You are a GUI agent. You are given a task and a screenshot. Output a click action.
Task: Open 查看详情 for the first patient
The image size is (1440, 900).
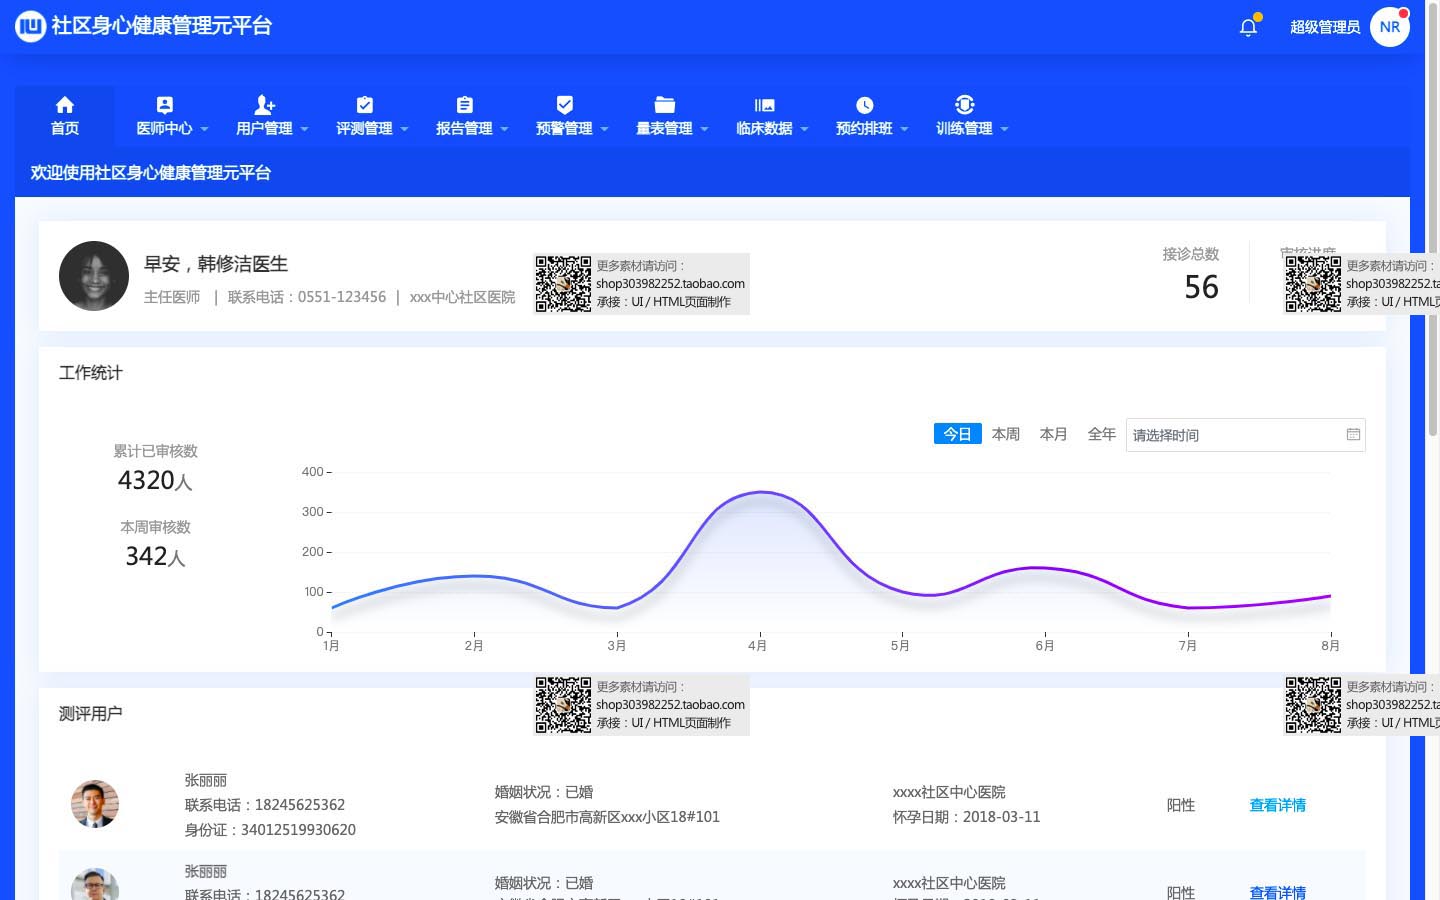[x=1277, y=805]
